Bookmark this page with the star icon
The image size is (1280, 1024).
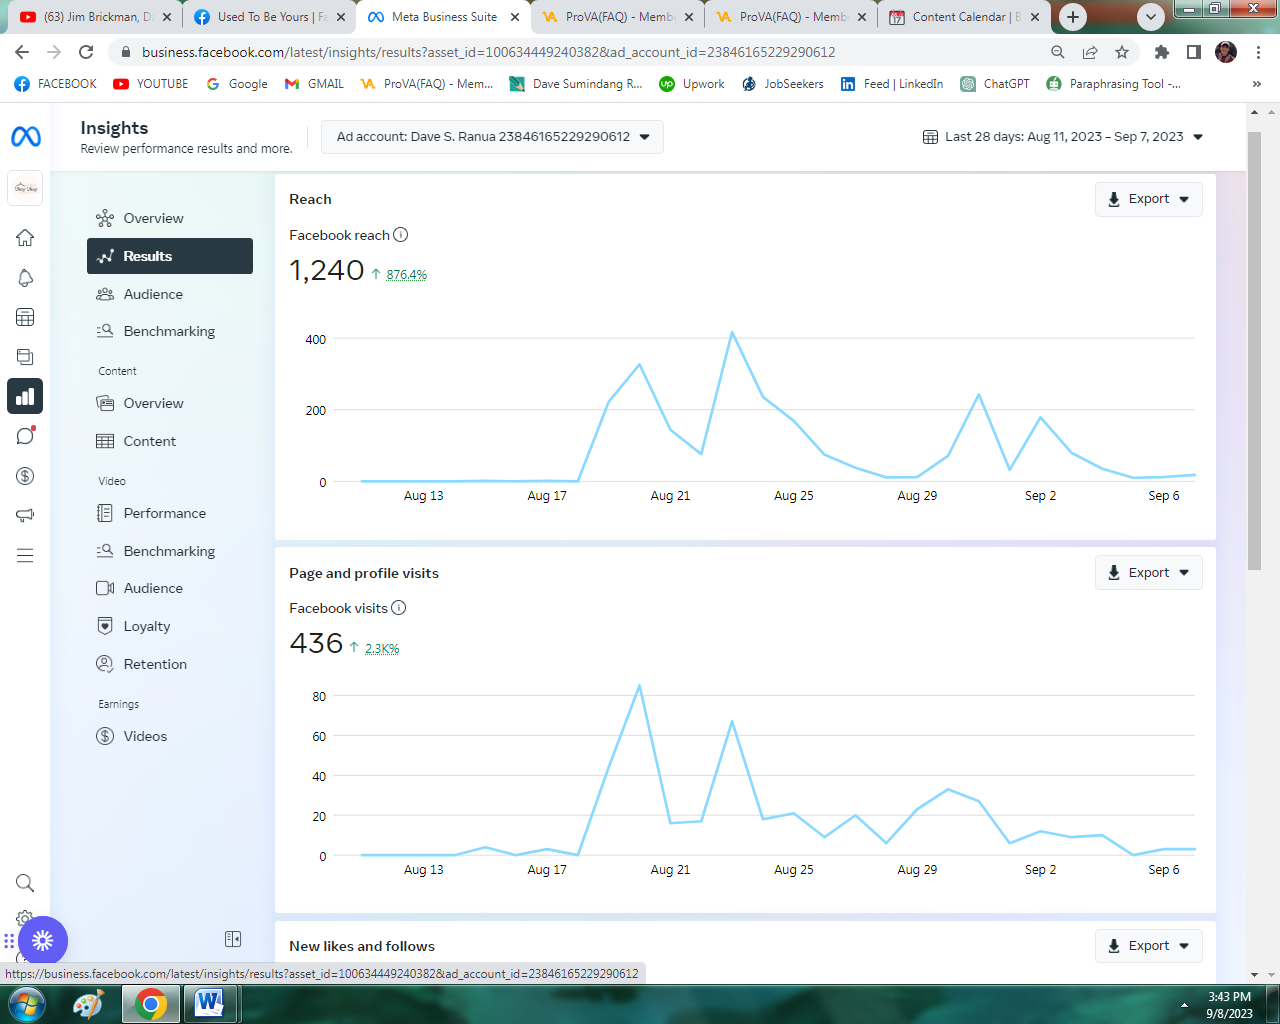1122,52
